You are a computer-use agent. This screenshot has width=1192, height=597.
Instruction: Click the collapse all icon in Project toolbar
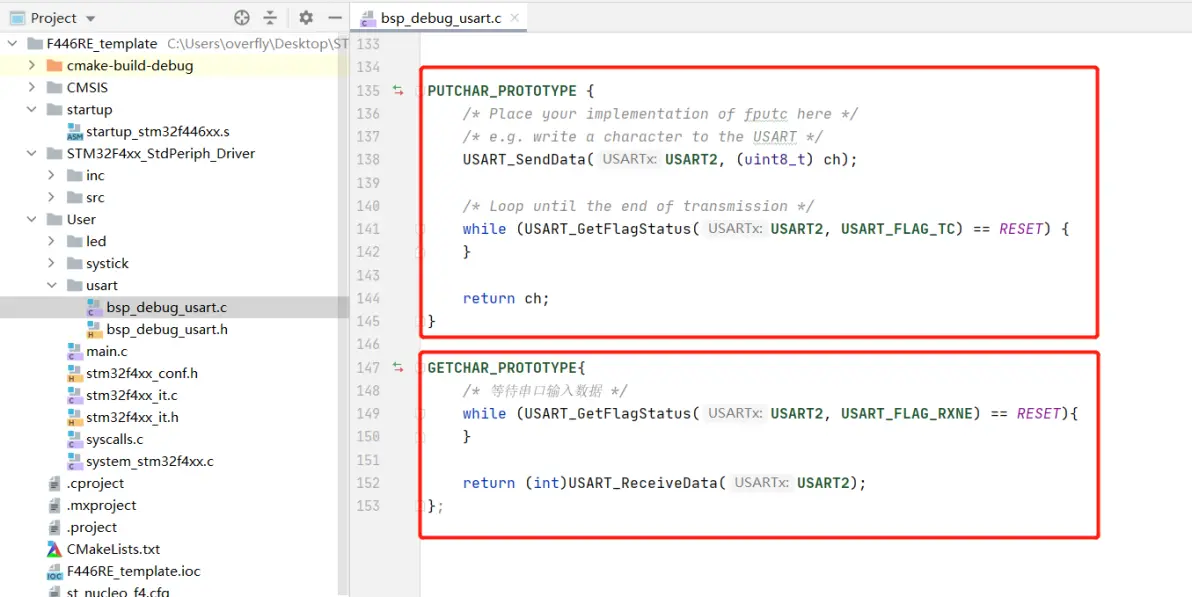pos(270,18)
